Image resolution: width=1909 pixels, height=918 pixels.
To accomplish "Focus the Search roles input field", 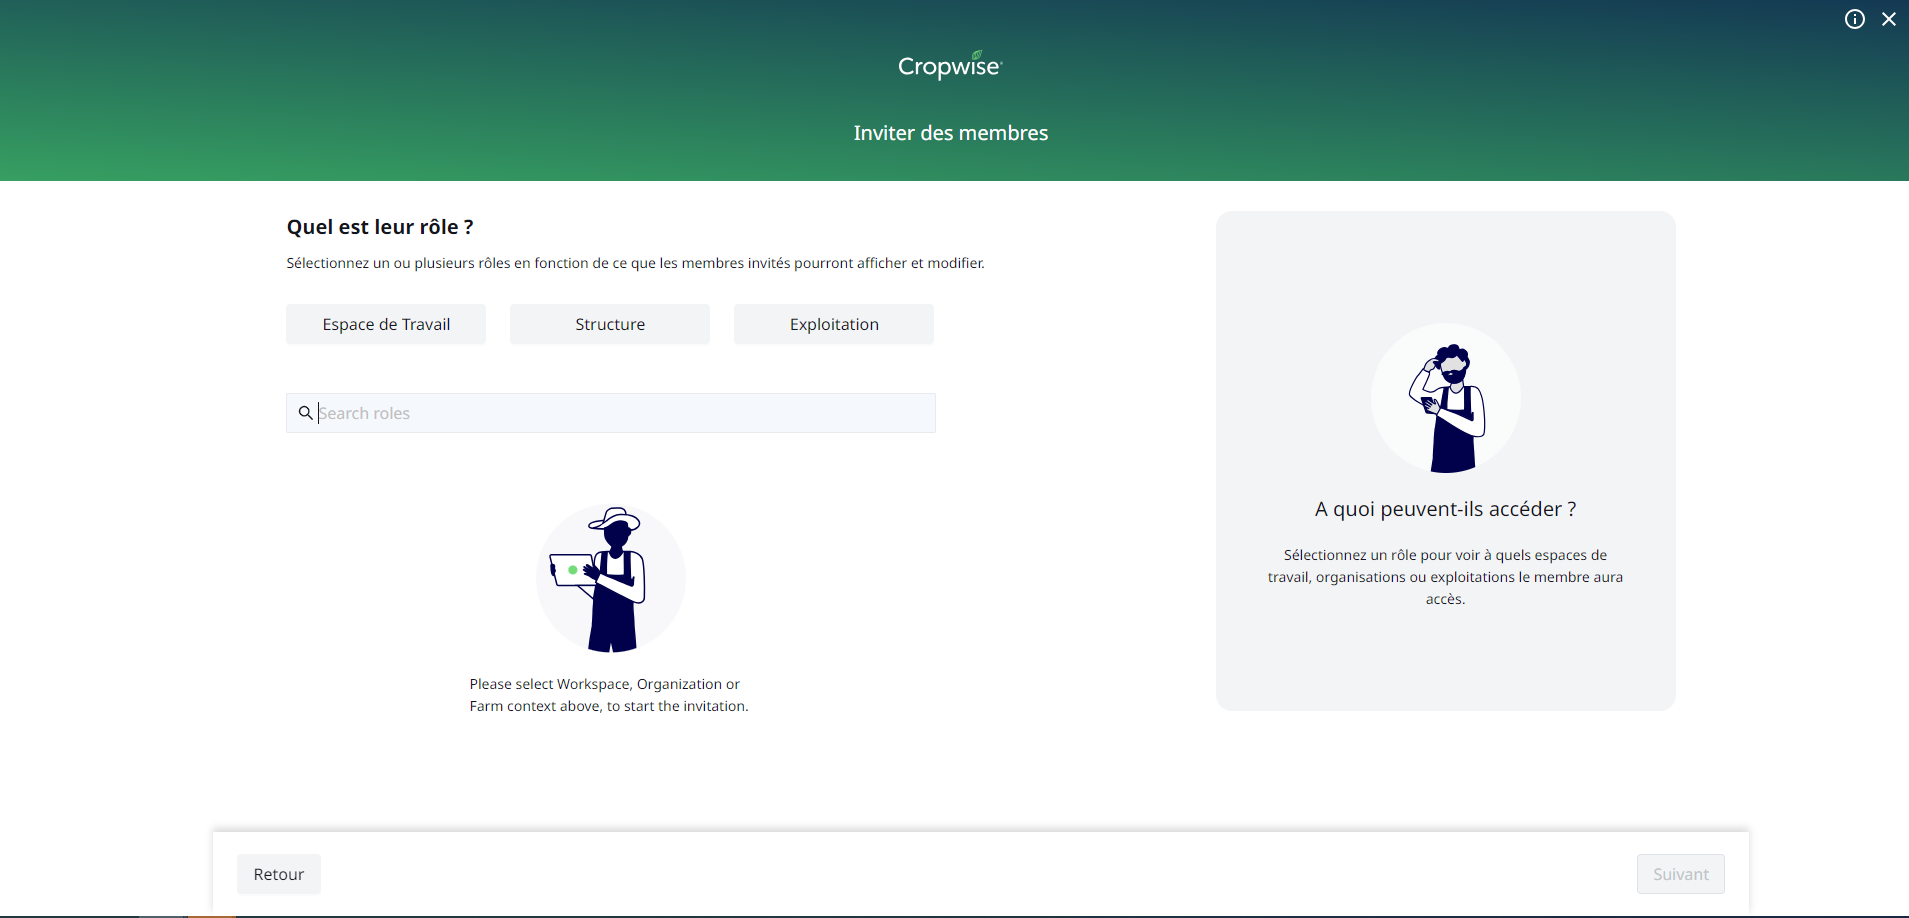I will (620, 413).
